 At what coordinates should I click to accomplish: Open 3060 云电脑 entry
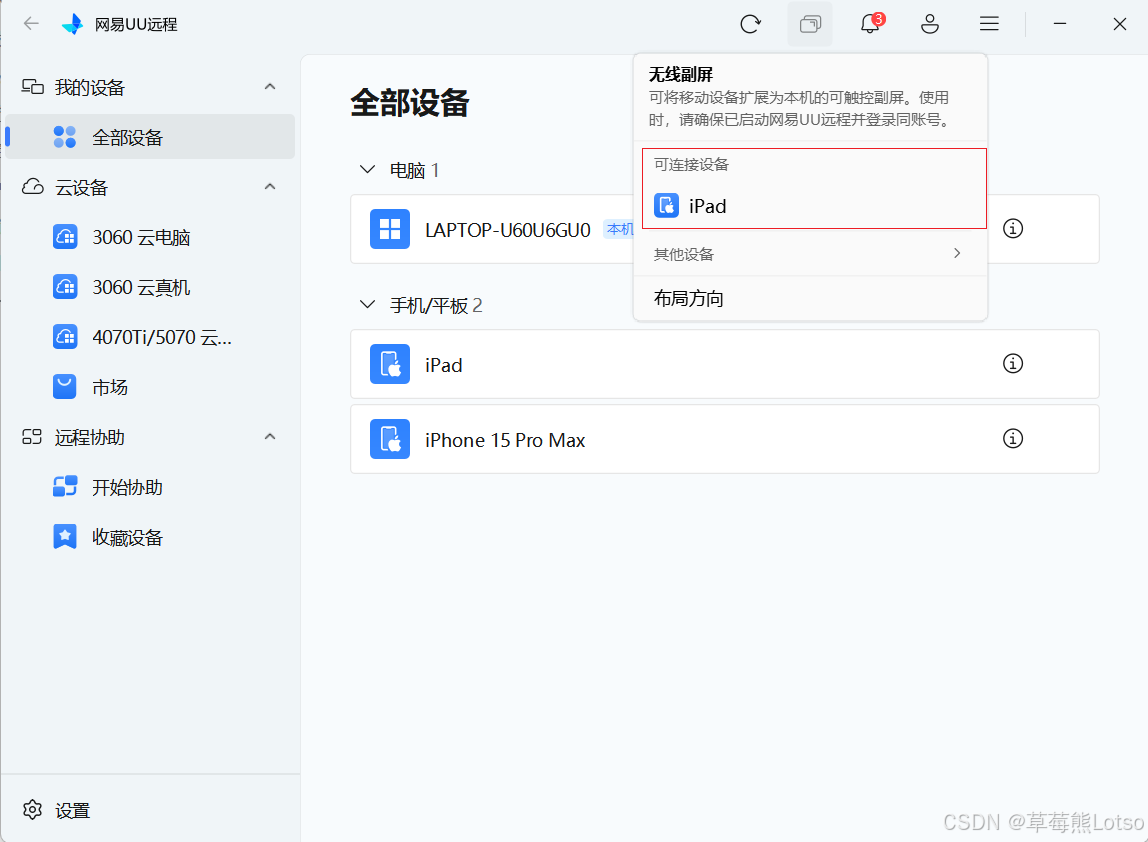pos(150,237)
